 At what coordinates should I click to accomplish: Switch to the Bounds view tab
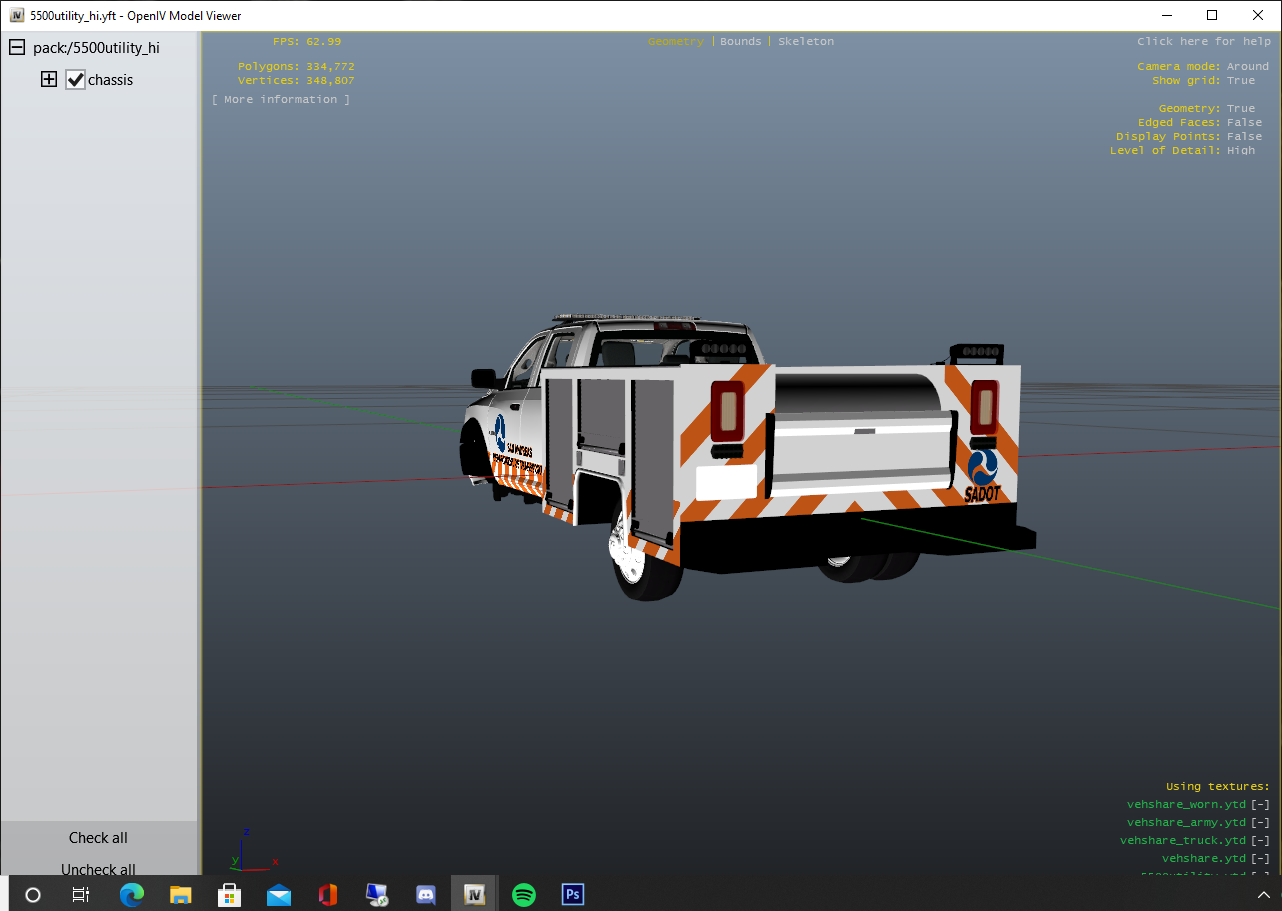(740, 41)
